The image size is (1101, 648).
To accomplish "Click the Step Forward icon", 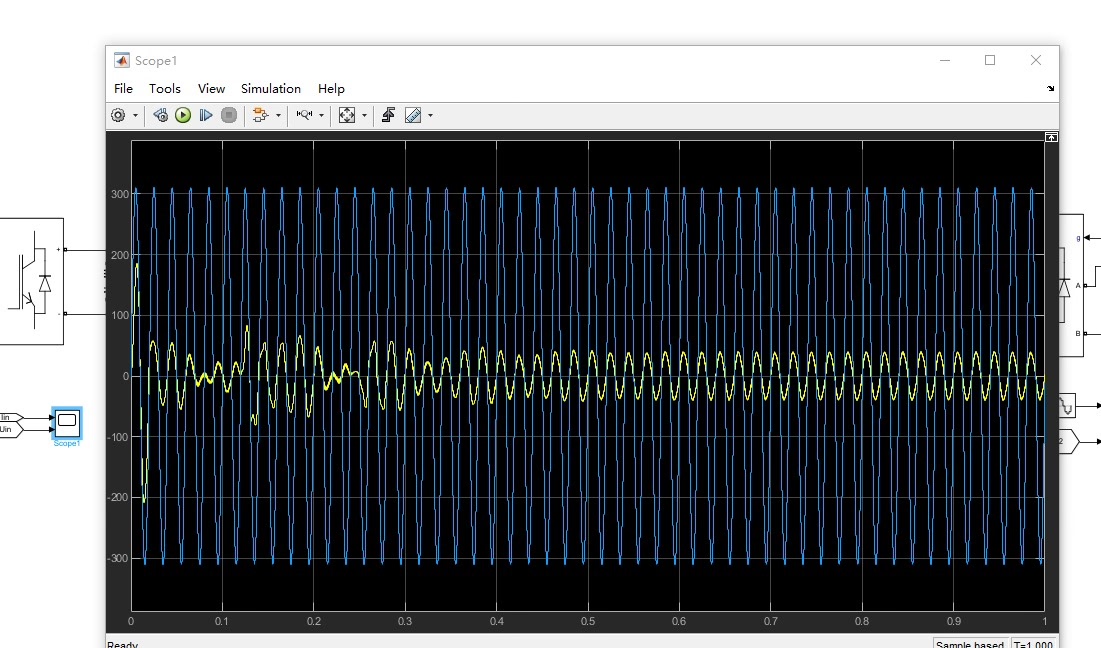I will pyautogui.click(x=206, y=115).
